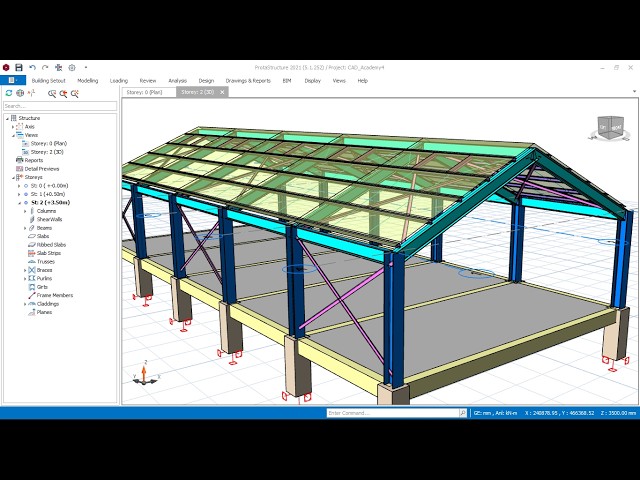Redo the last undone action
Viewport: 640px width, 480px height.
45,67
